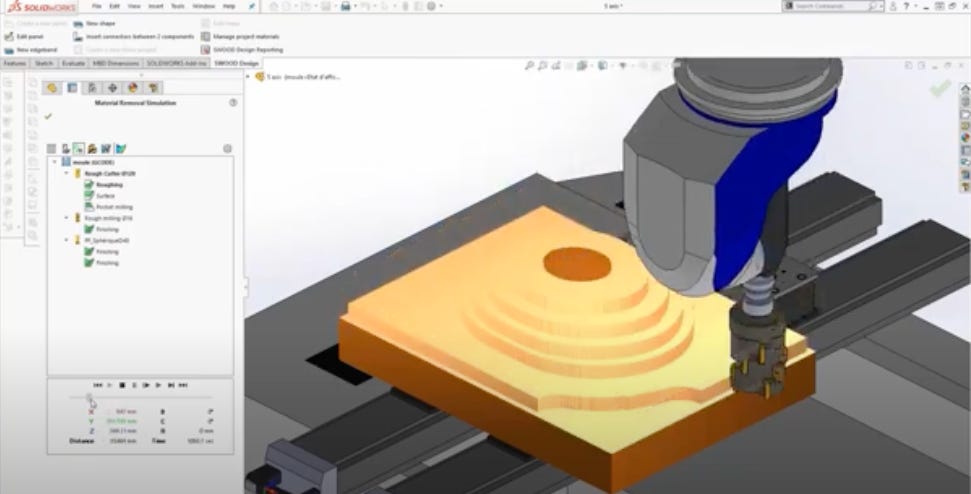Image resolution: width=971 pixels, height=494 pixels.
Task: Click the fifth simulation toolbar icon
Action: (x=106, y=149)
